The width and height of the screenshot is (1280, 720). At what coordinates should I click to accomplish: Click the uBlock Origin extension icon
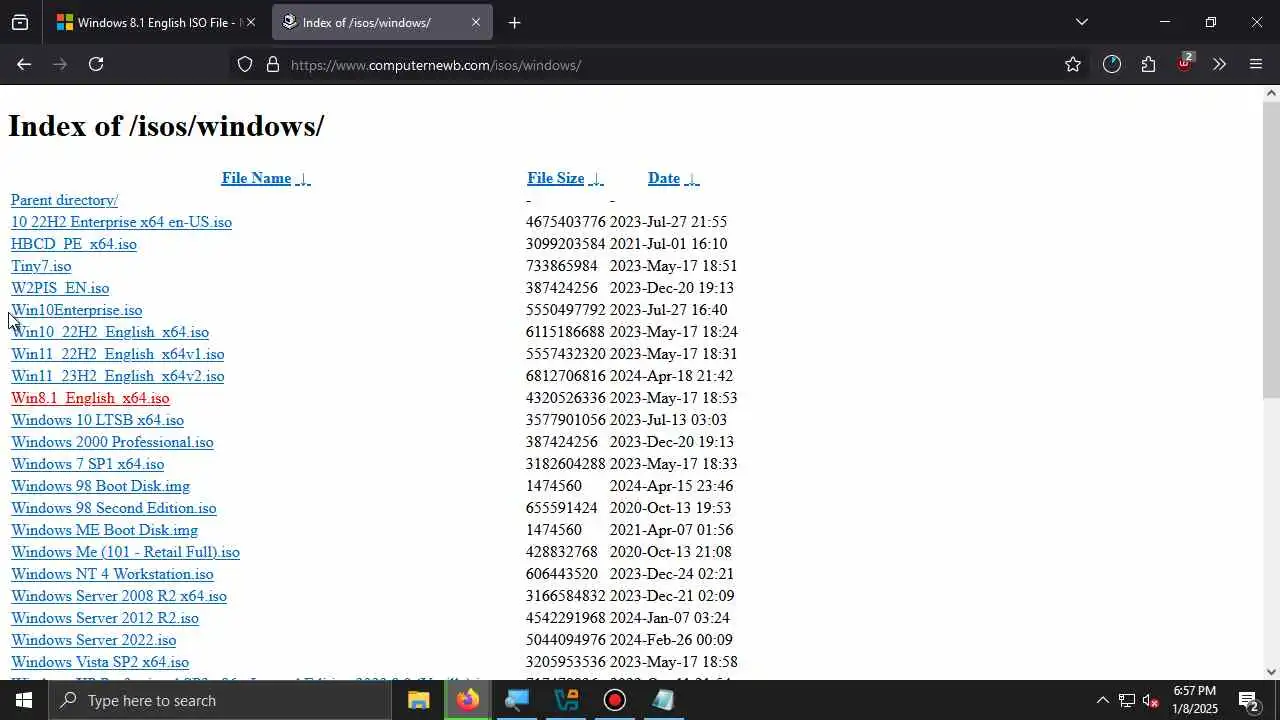point(1185,63)
